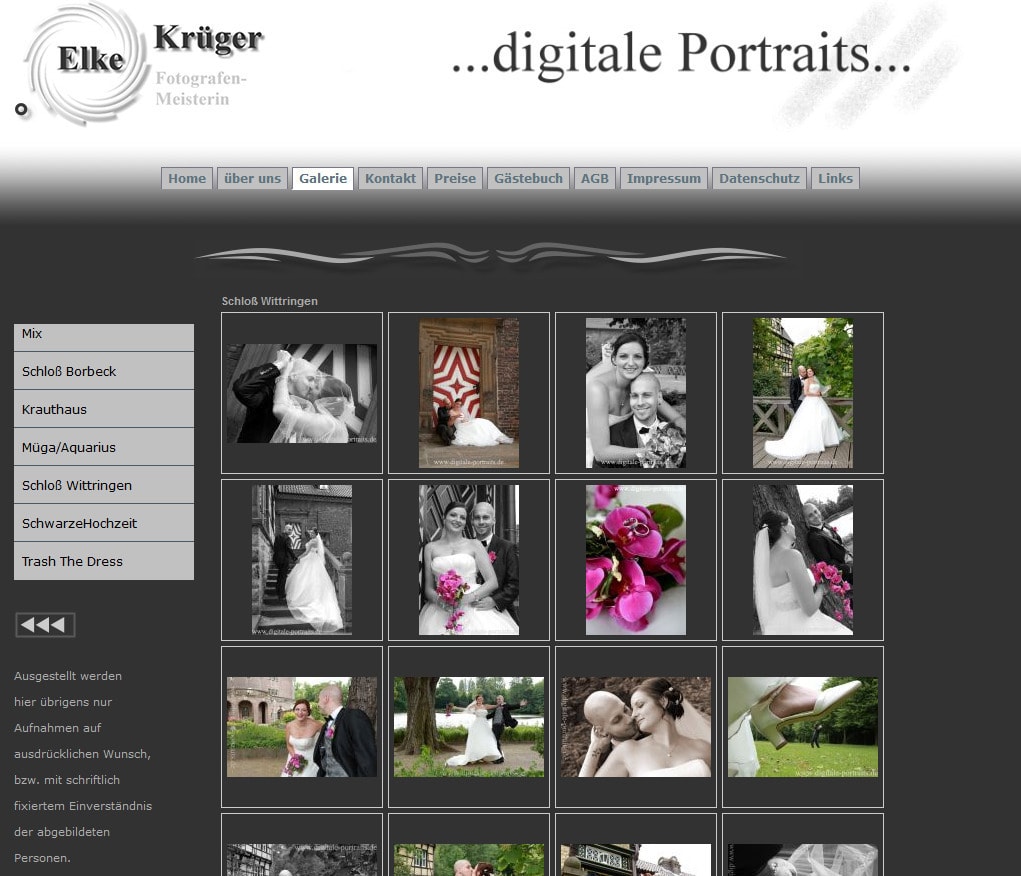Click the Elke Krüger logo

(141, 65)
